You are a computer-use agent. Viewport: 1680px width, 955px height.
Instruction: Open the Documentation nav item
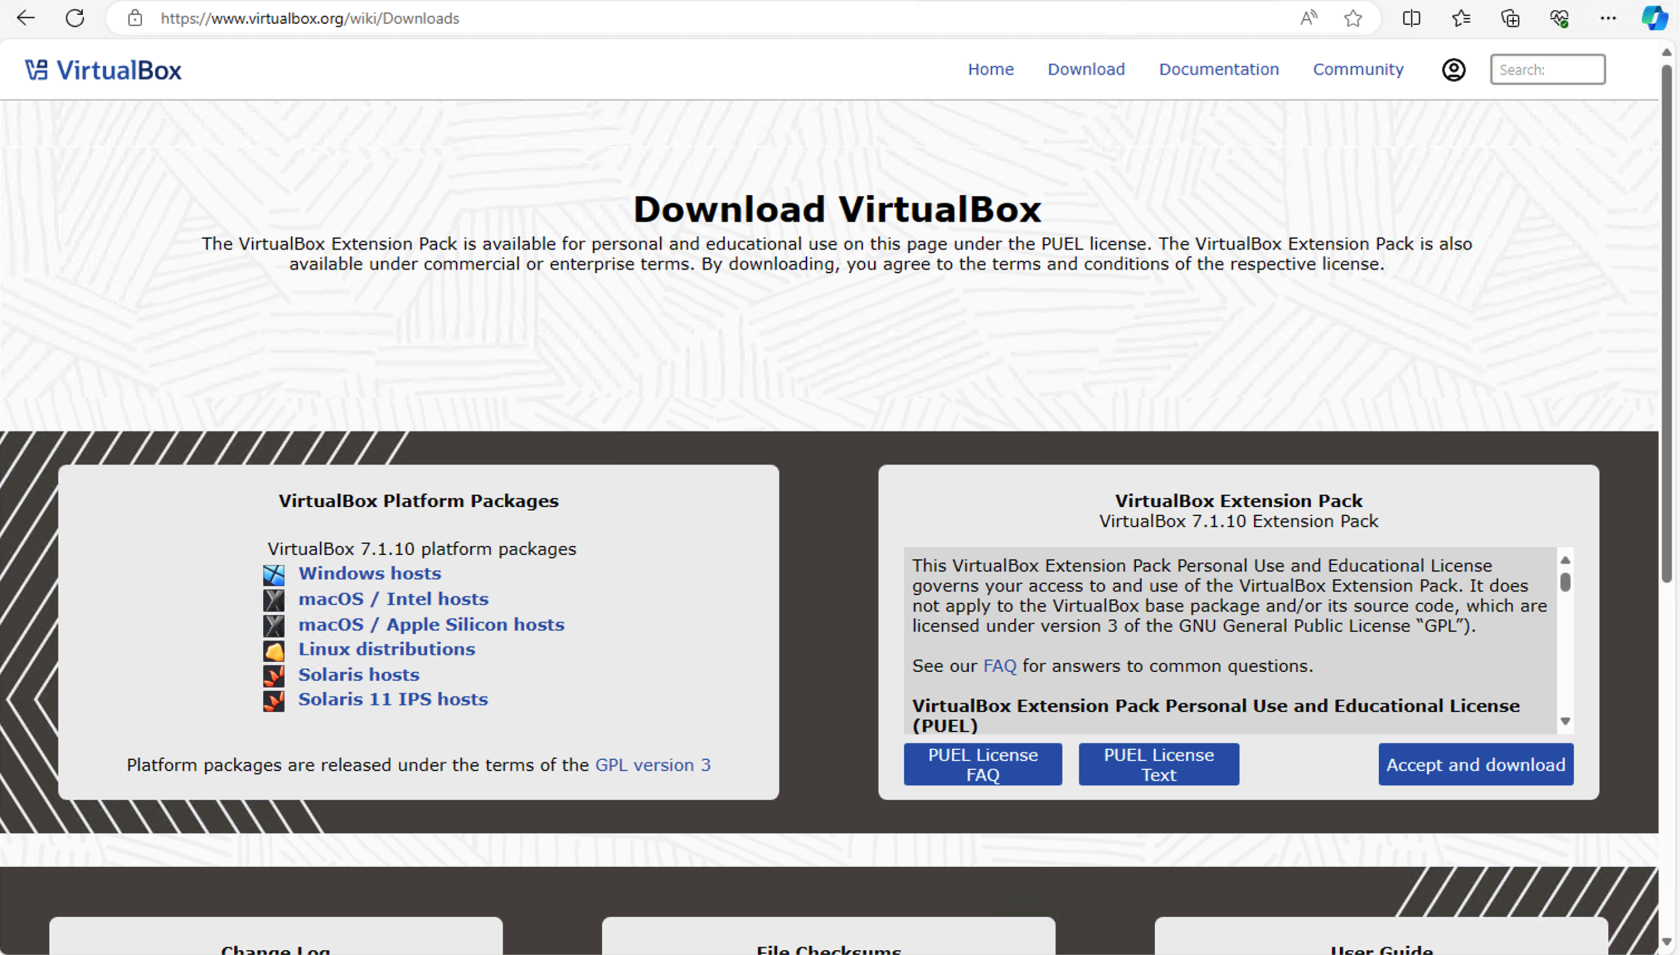coord(1219,69)
